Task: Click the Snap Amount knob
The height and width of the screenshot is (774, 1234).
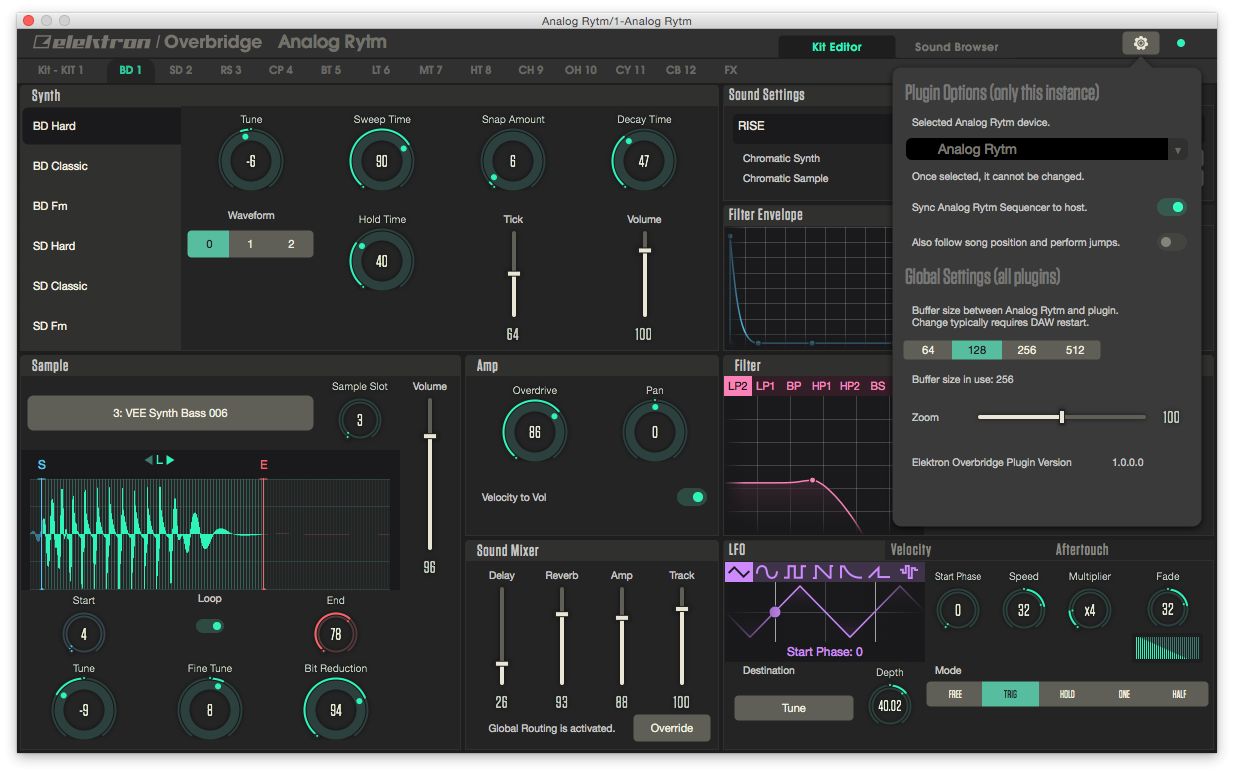Action: 513,161
